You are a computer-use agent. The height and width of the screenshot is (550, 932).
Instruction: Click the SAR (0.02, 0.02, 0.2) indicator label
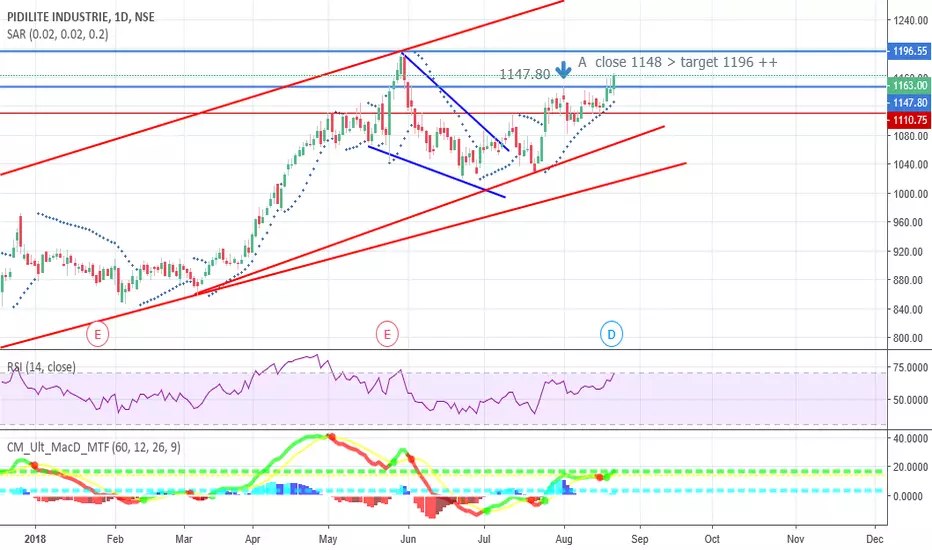pos(58,34)
